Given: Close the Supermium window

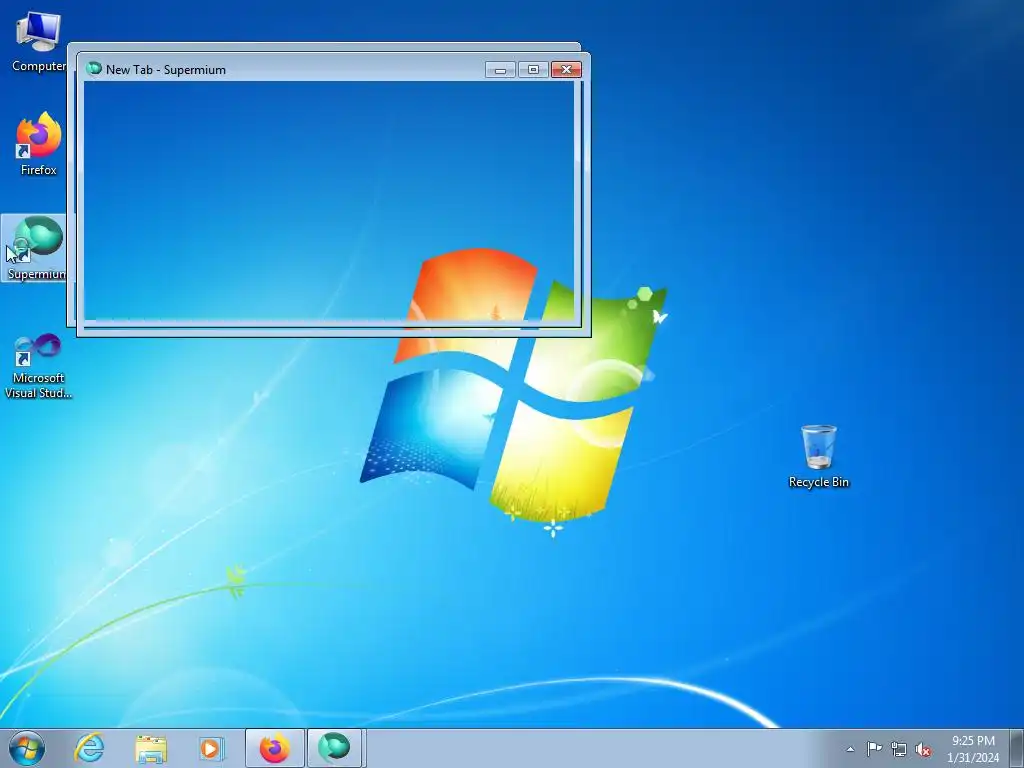Looking at the screenshot, I should coord(566,69).
